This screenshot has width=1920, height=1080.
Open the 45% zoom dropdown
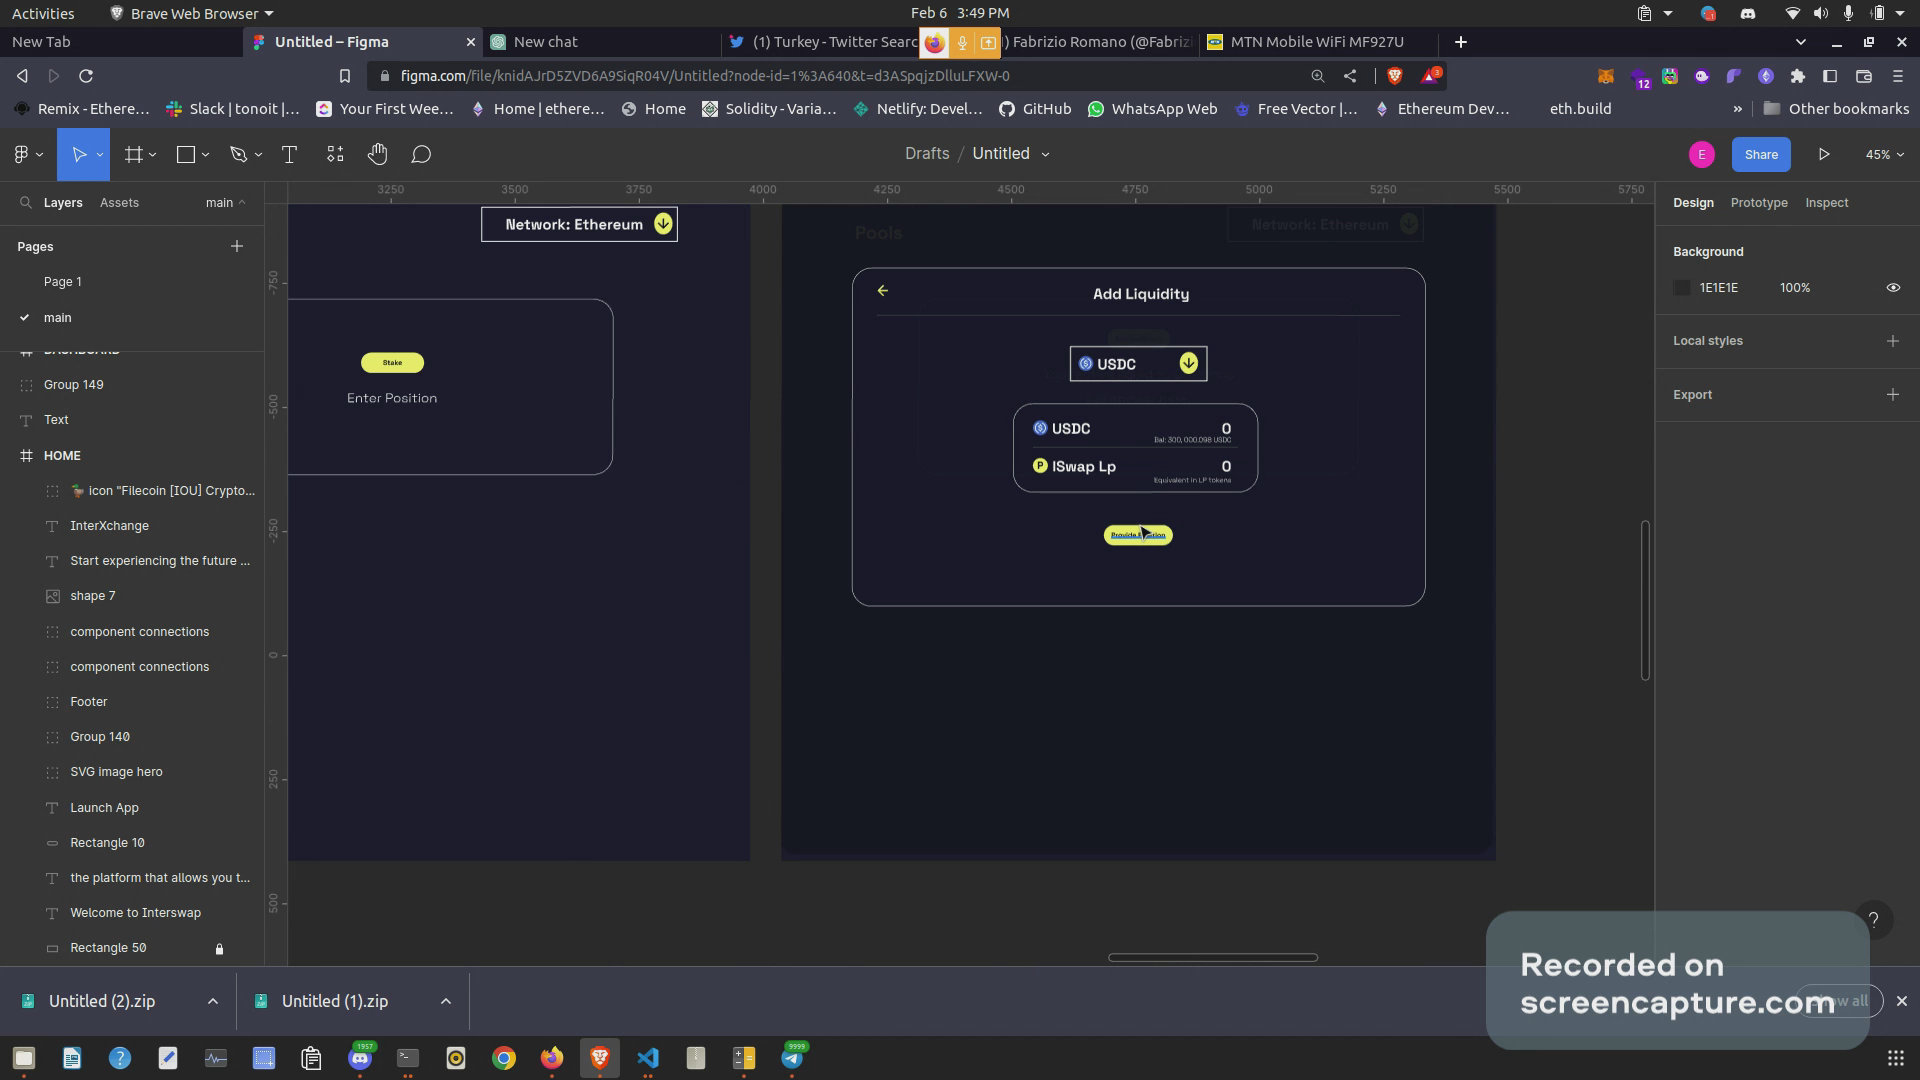[1884, 154]
